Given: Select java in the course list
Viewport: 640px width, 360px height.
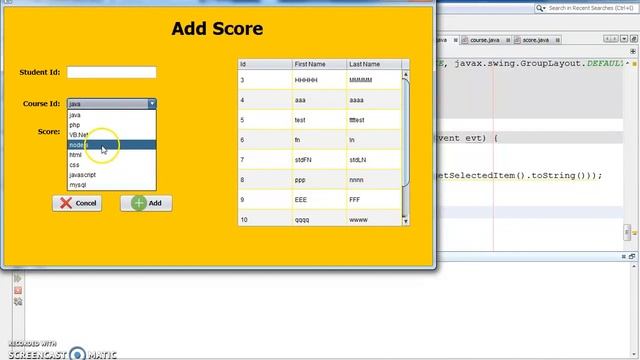Looking at the screenshot, I should [111, 115].
